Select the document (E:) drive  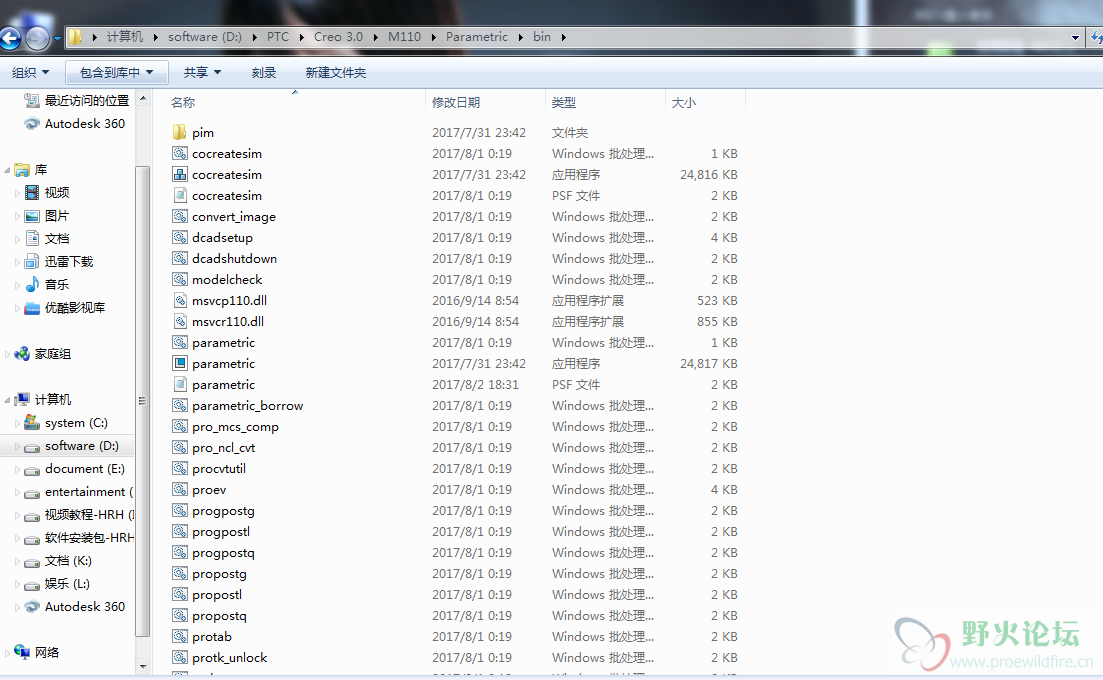[x=84, y=469]
